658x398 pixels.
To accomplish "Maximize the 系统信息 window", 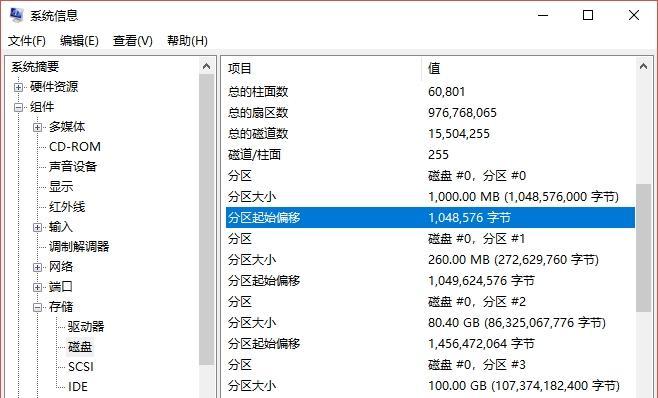I will point(588,16).
